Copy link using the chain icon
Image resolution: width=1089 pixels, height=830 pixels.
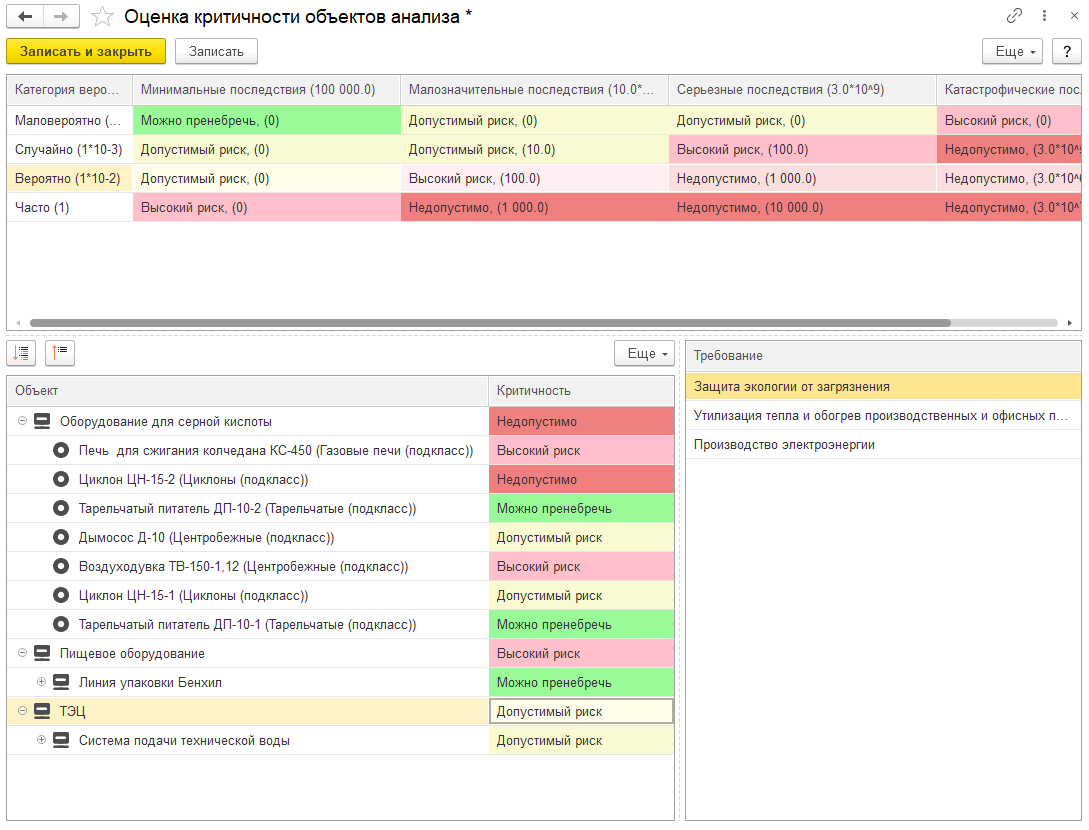(1014, 15)
